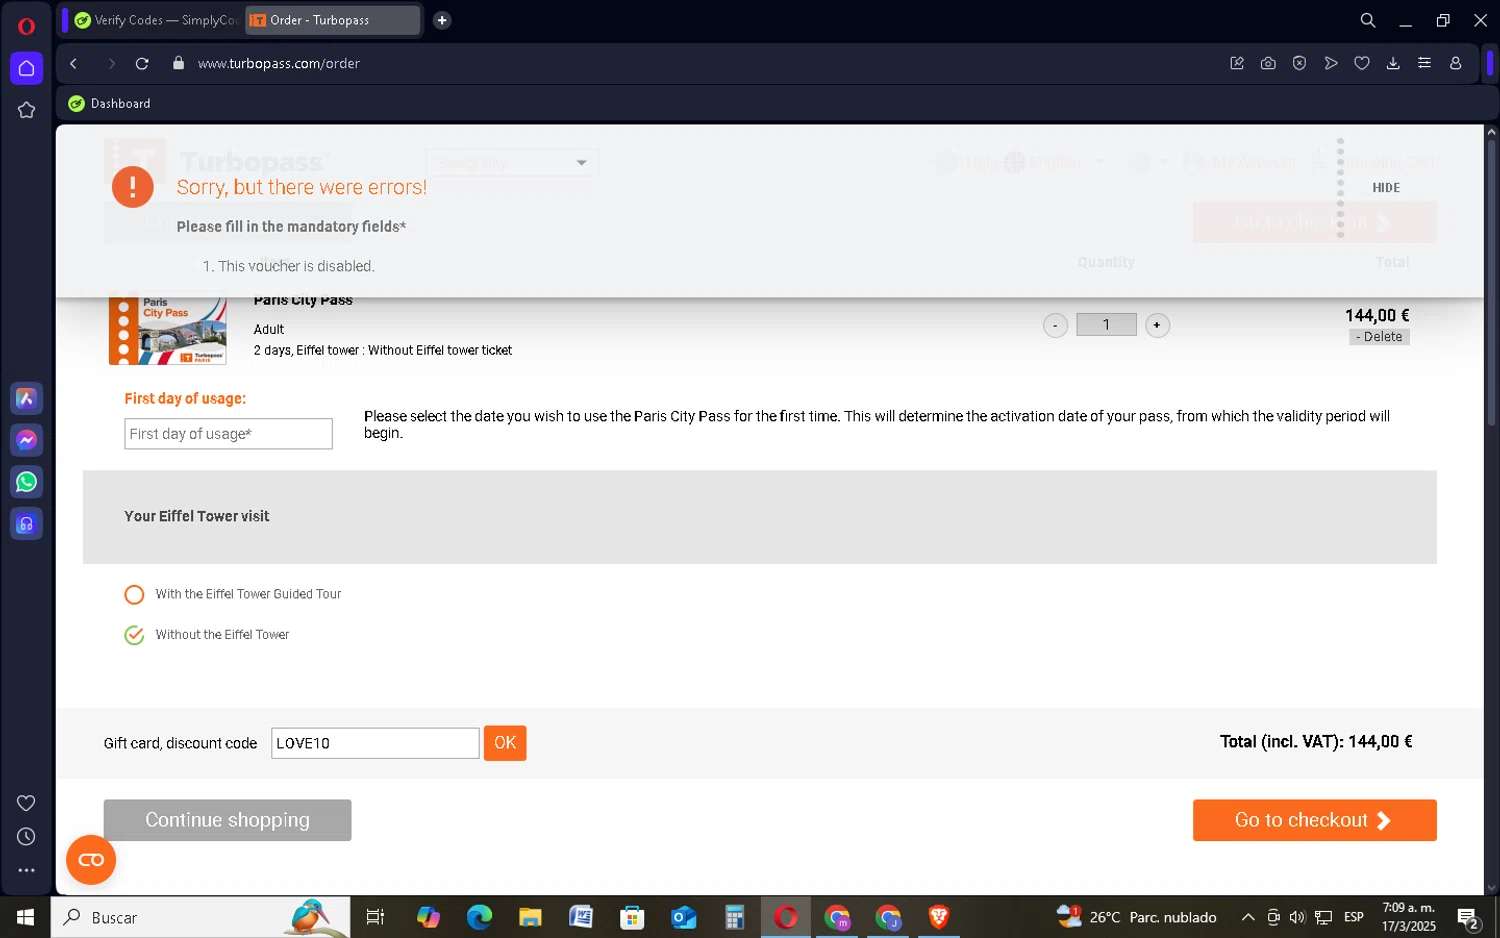Image resolution: width=1500 pixels, height=938 pixels.
Task: Open Aria AI sidebar icon
Action: pos(27,399)
